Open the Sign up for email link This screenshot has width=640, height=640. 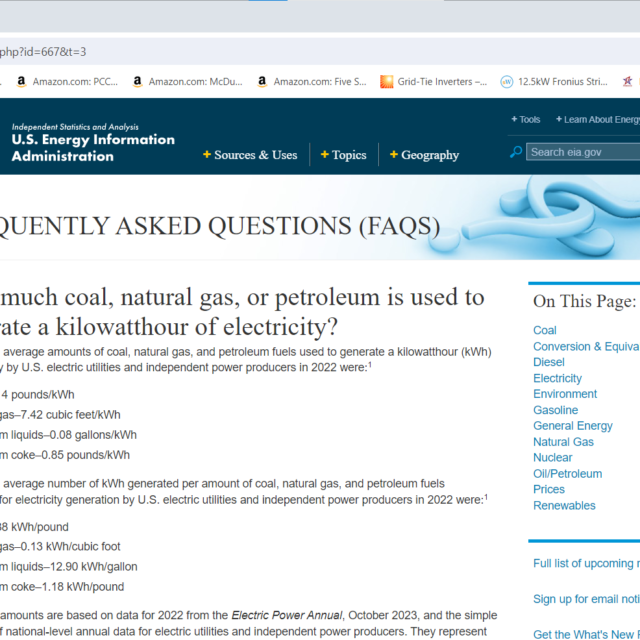[x=586, y=599]
